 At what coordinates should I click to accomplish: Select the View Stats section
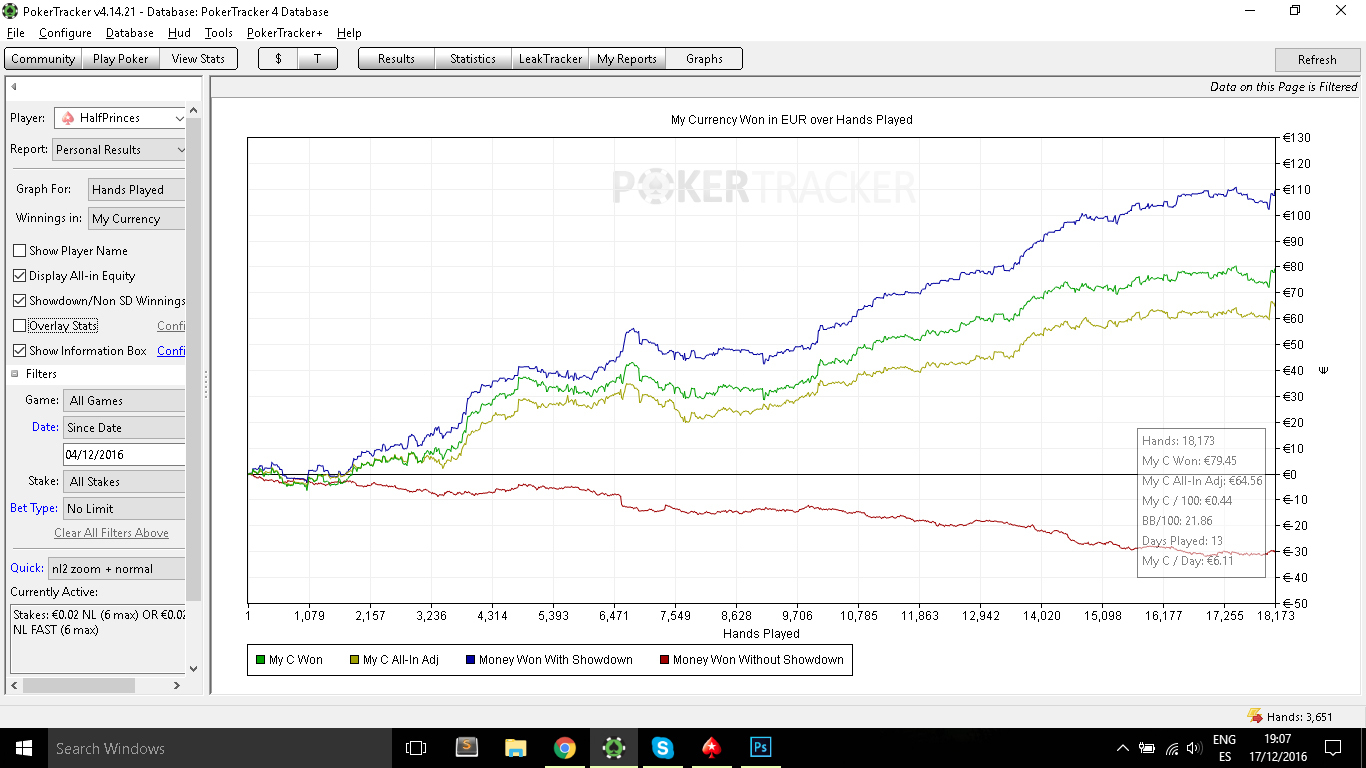[198, 59]
